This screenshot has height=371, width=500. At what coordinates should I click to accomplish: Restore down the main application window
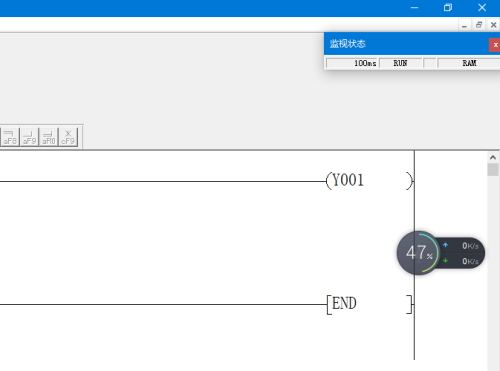[448, 7]
